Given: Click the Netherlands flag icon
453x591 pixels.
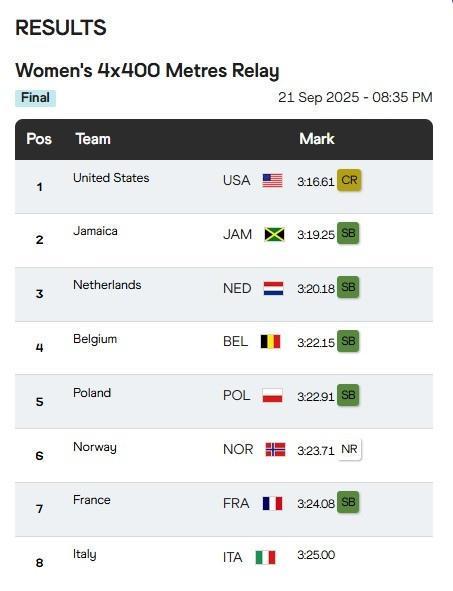Looking at the screenshot, I should point(273,288).
